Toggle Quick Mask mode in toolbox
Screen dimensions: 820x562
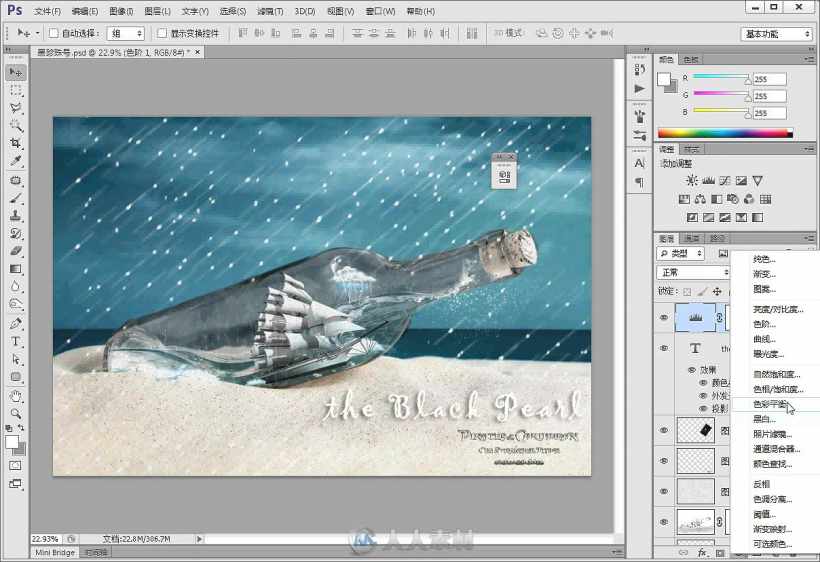(x=16, y=465)
